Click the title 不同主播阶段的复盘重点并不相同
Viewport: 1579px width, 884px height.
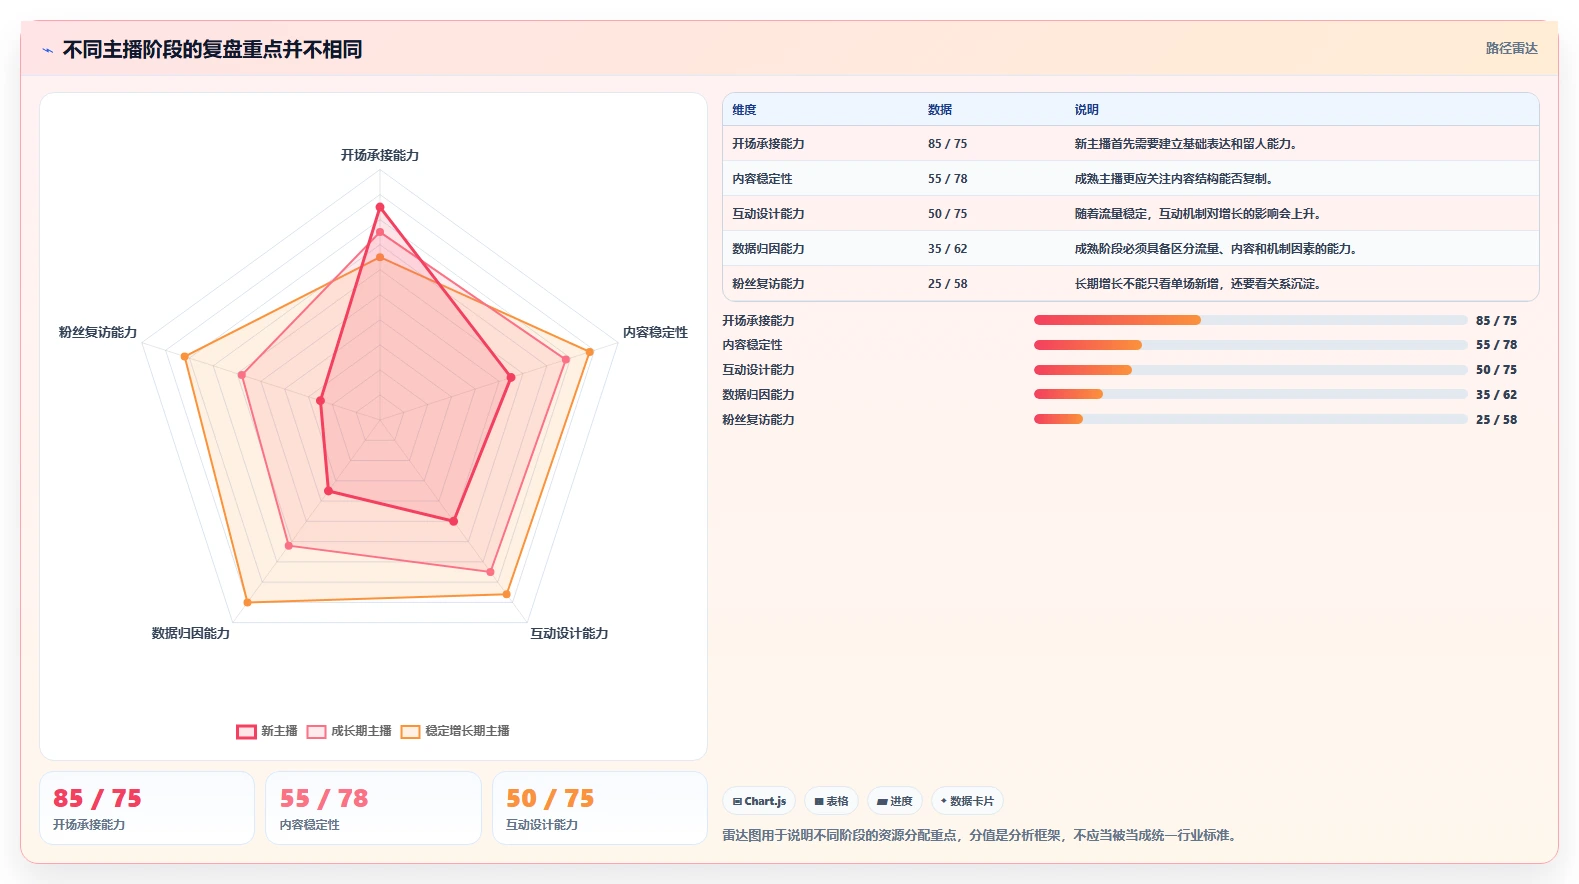[212, 49]
